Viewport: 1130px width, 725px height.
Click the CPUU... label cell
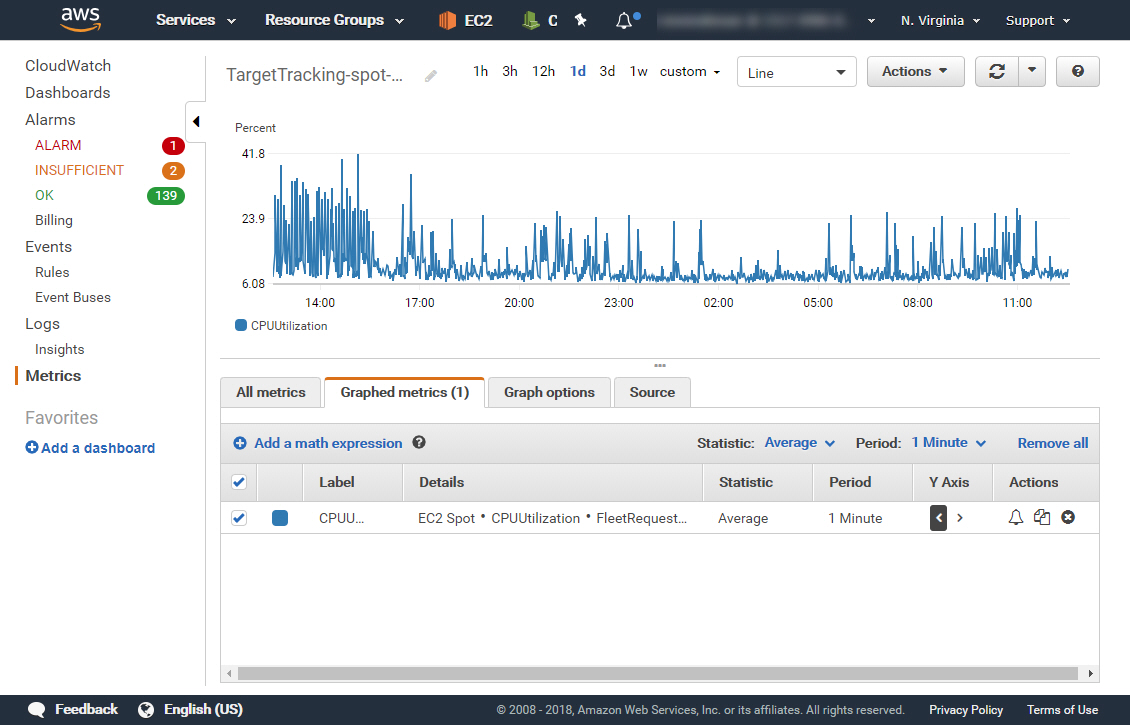click(342, 518)
